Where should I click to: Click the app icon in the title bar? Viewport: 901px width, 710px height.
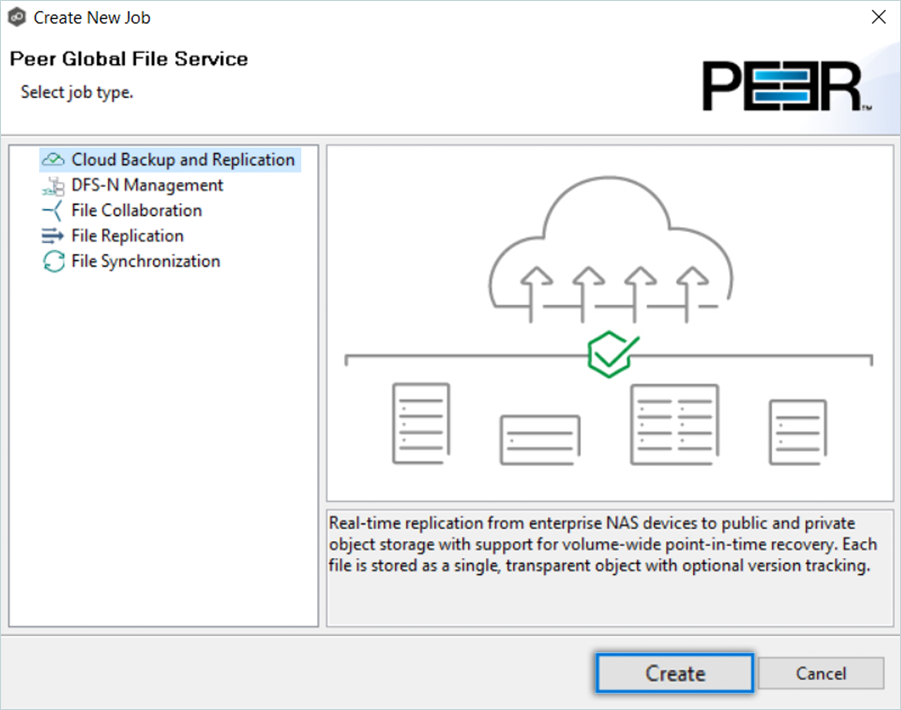[x=16, y=17]
